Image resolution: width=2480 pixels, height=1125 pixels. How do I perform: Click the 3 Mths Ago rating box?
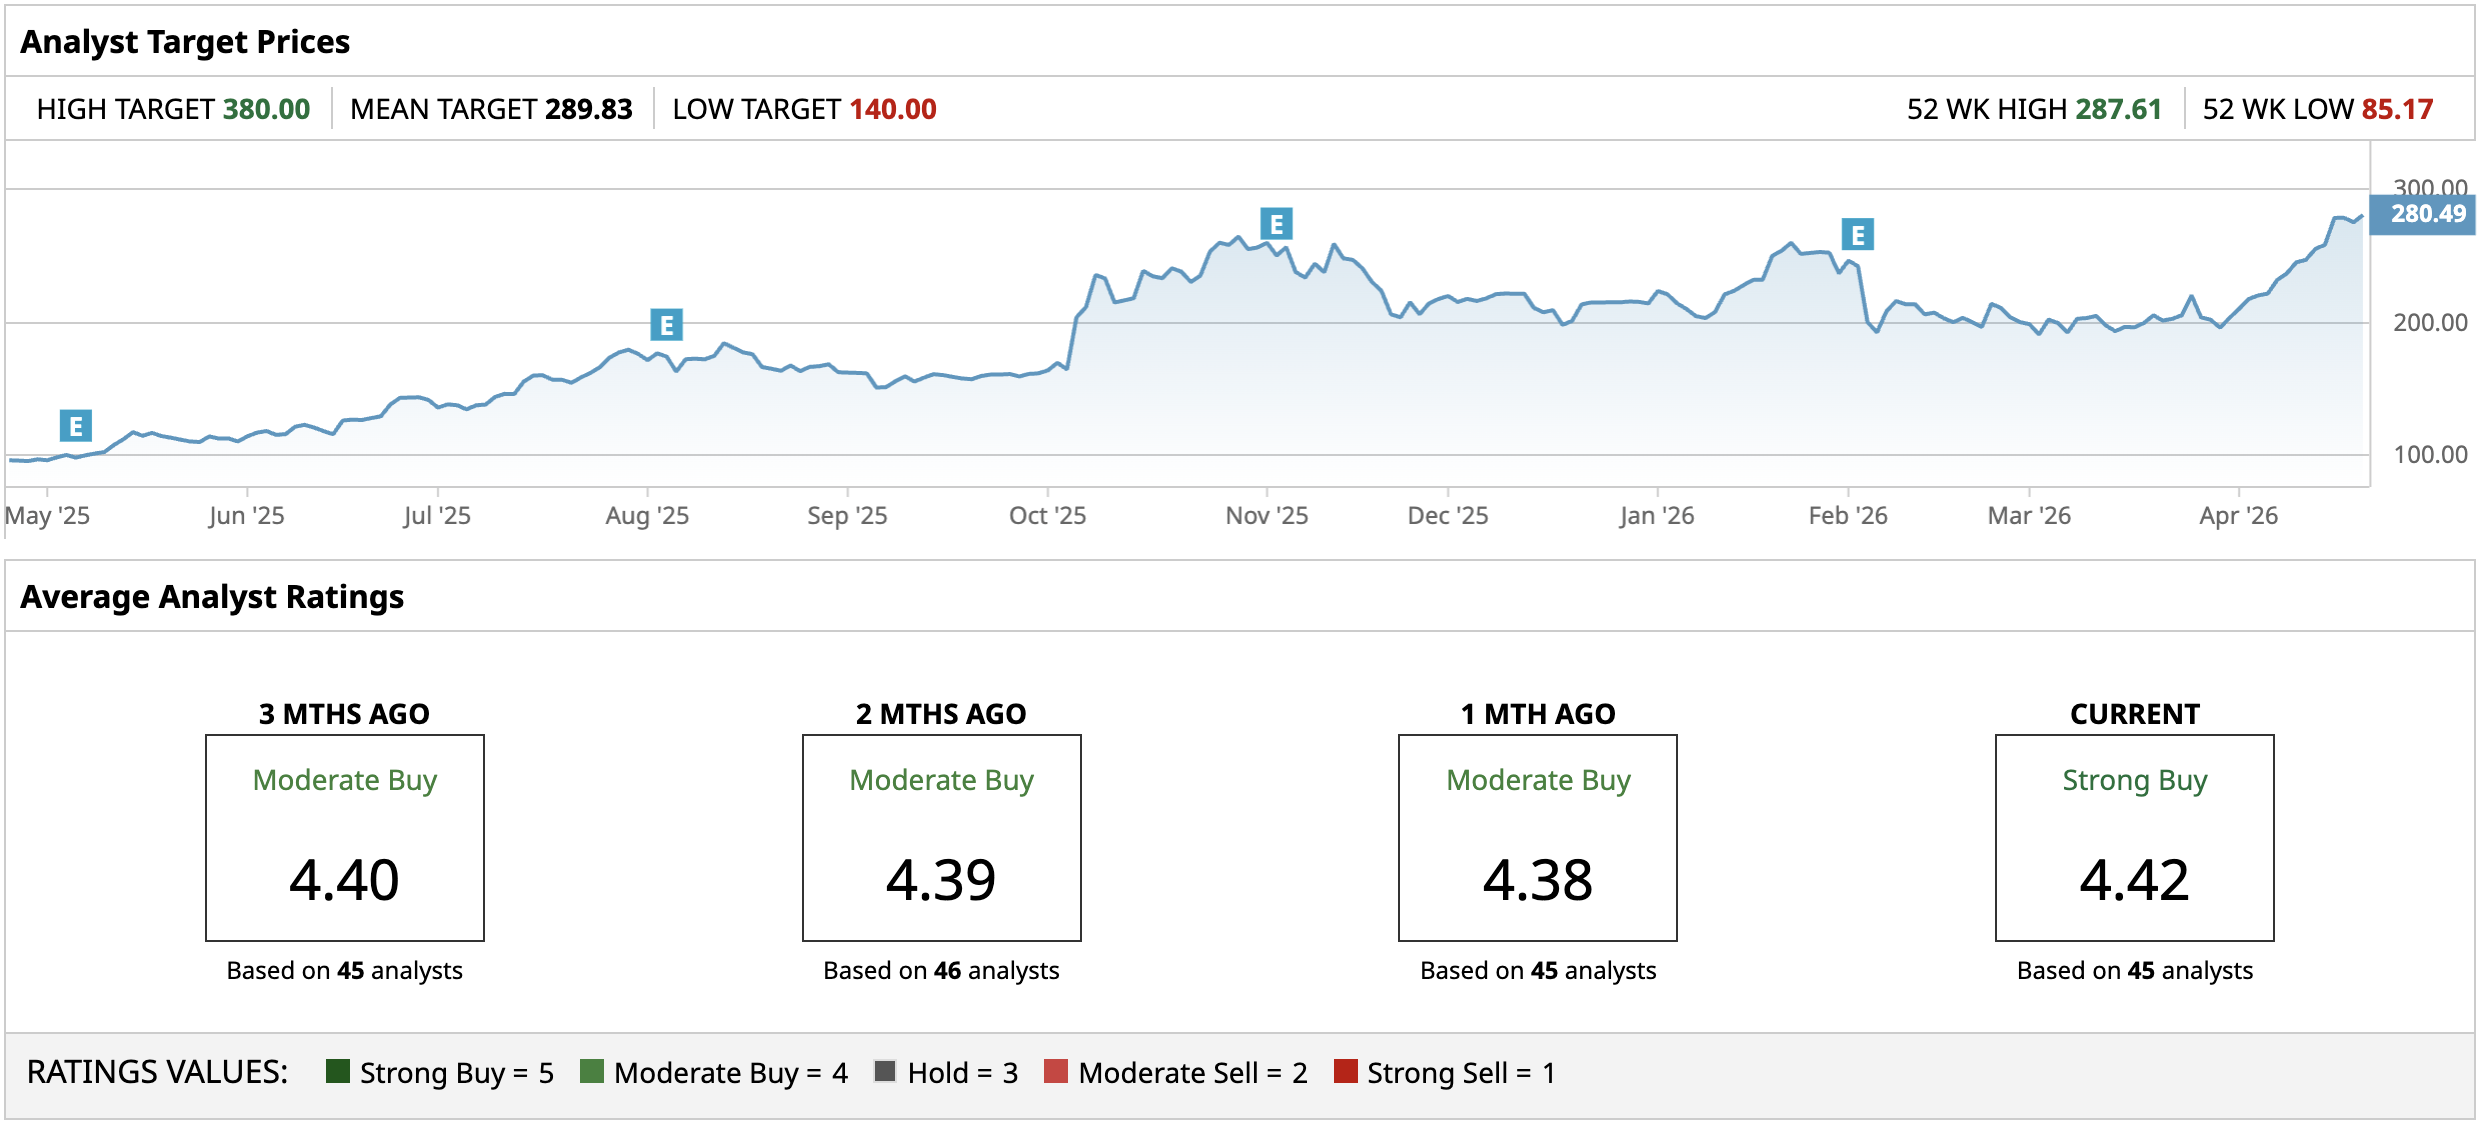coord(344,838)
